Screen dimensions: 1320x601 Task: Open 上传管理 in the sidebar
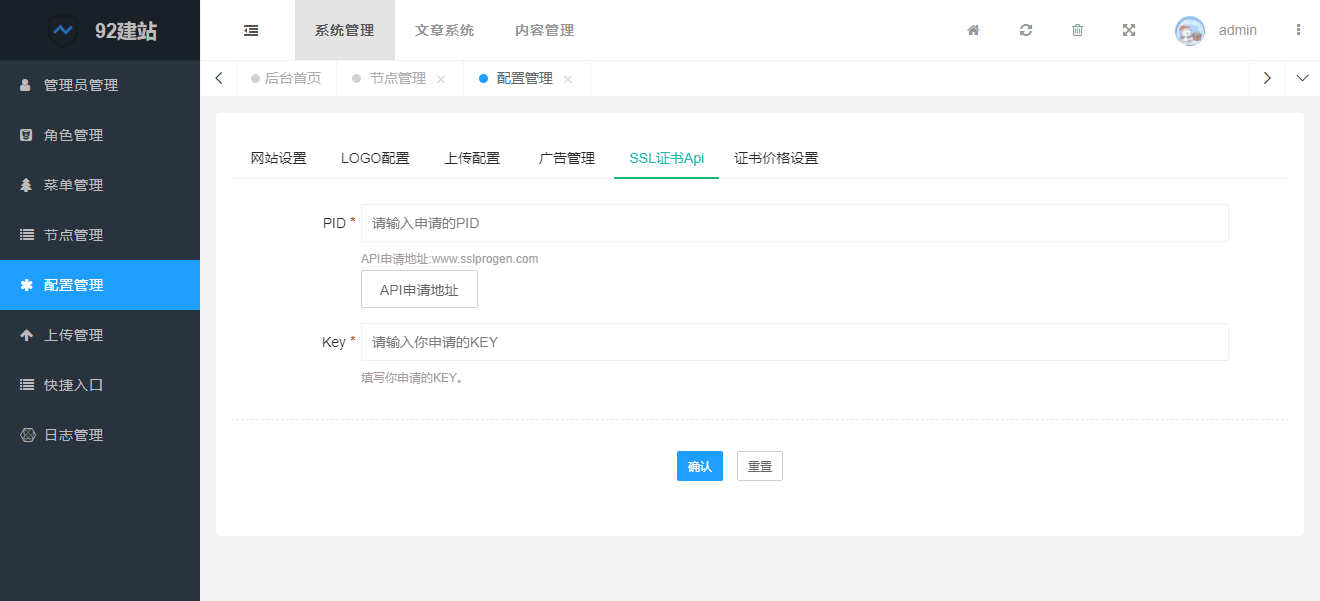coord(100,335)
